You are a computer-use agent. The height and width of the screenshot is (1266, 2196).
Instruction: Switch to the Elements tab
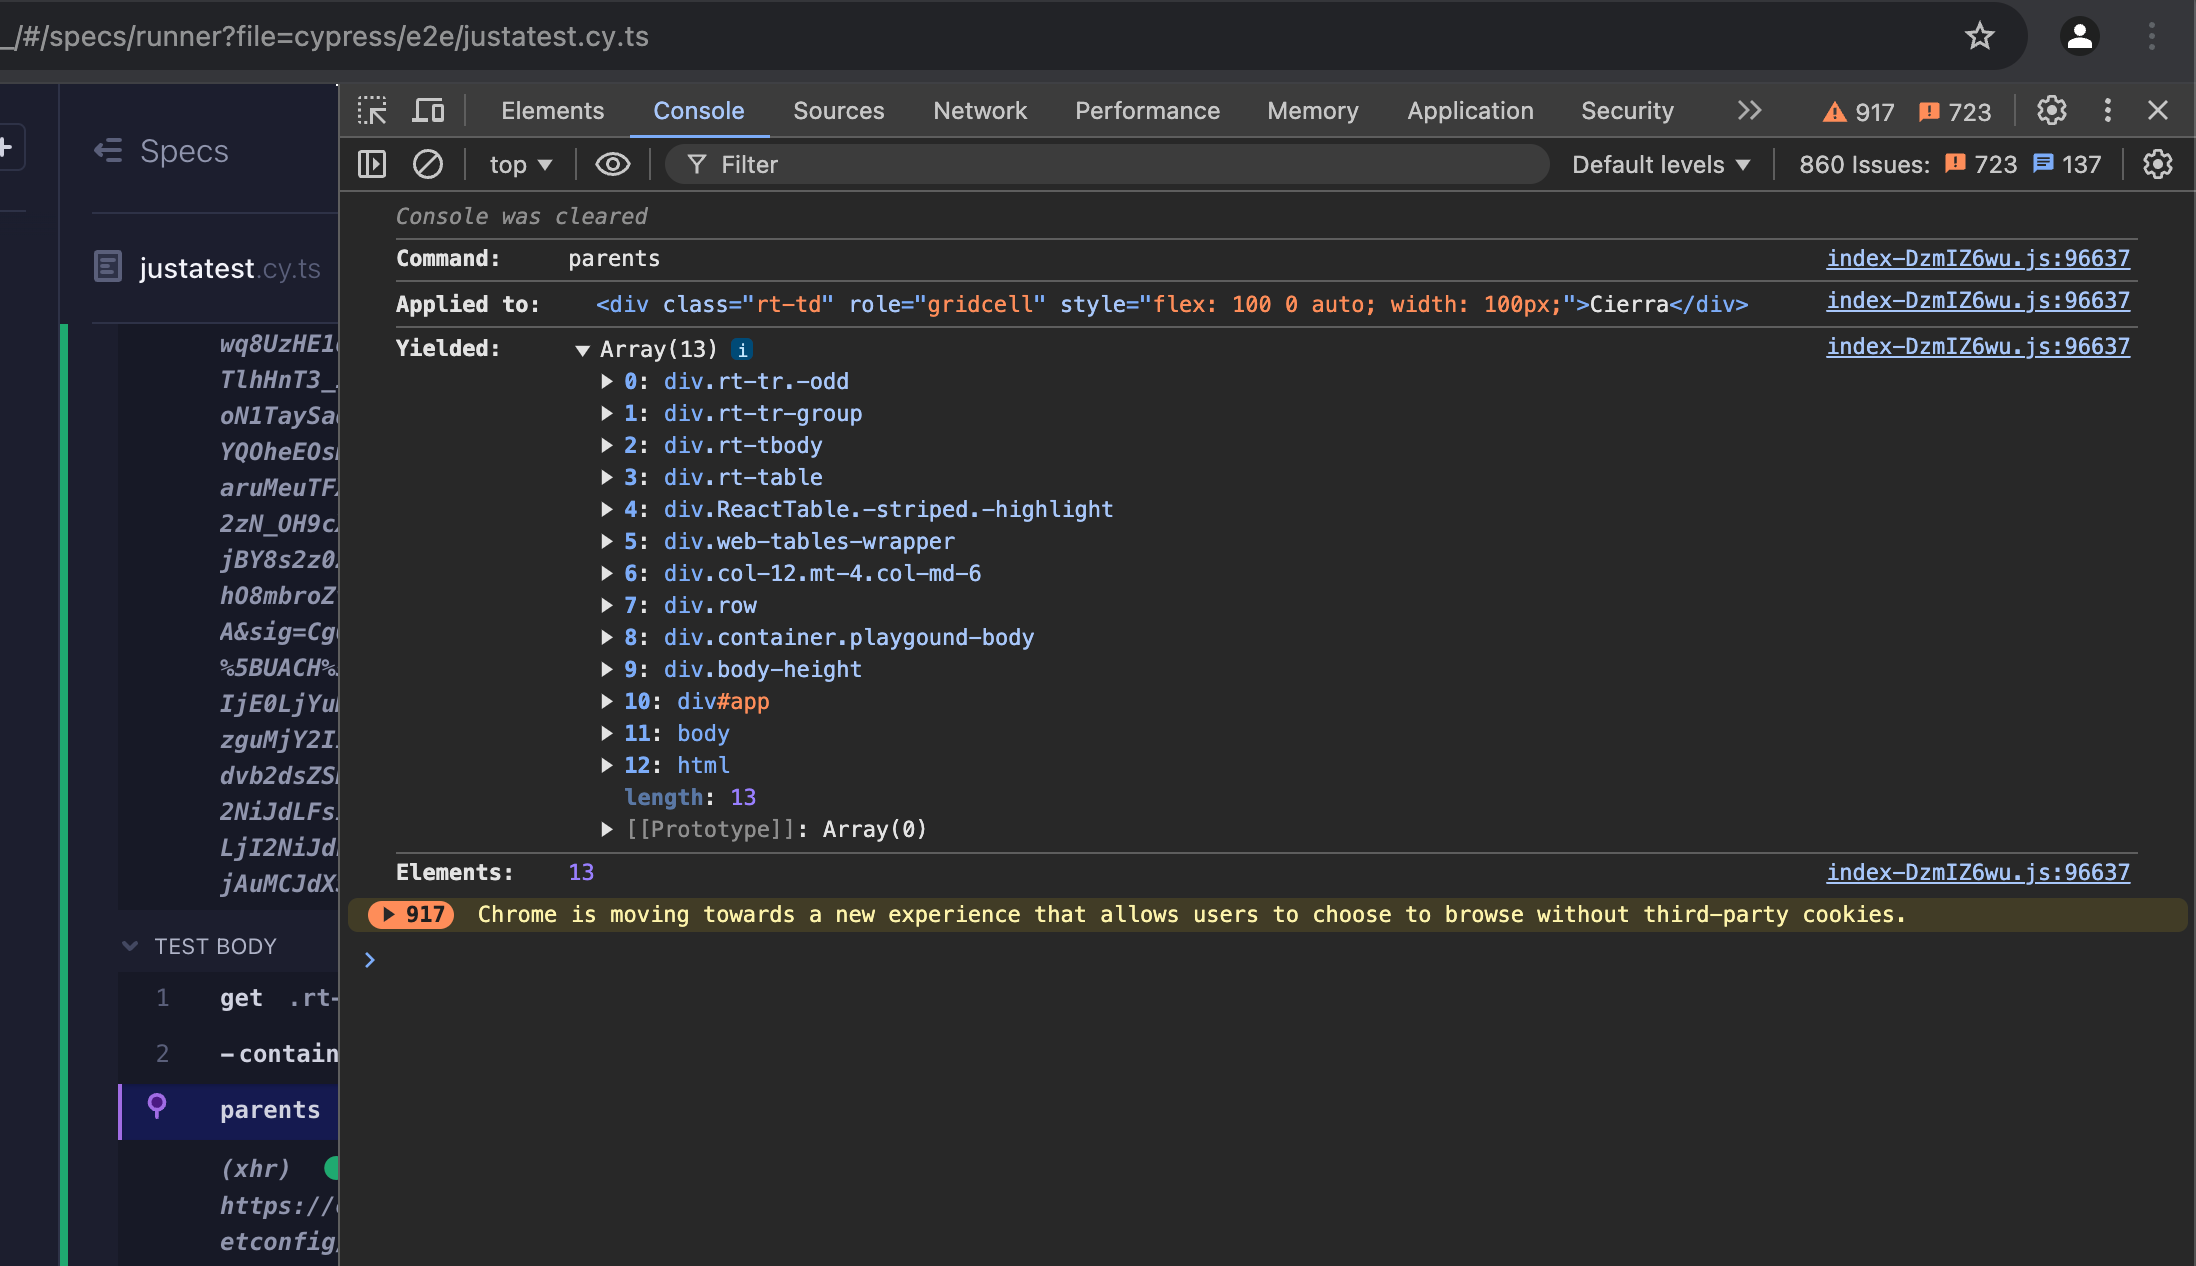pyautogui.click(x=552, y=110)
